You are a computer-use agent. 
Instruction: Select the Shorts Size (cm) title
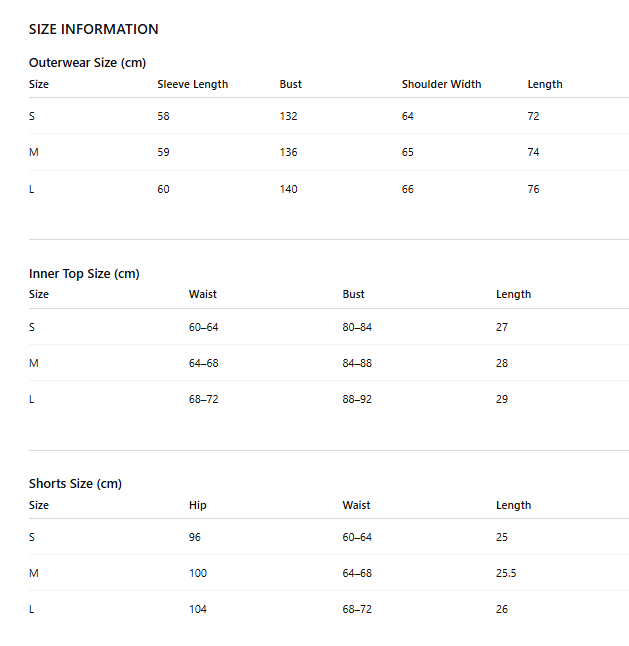[x=75, y=484]
